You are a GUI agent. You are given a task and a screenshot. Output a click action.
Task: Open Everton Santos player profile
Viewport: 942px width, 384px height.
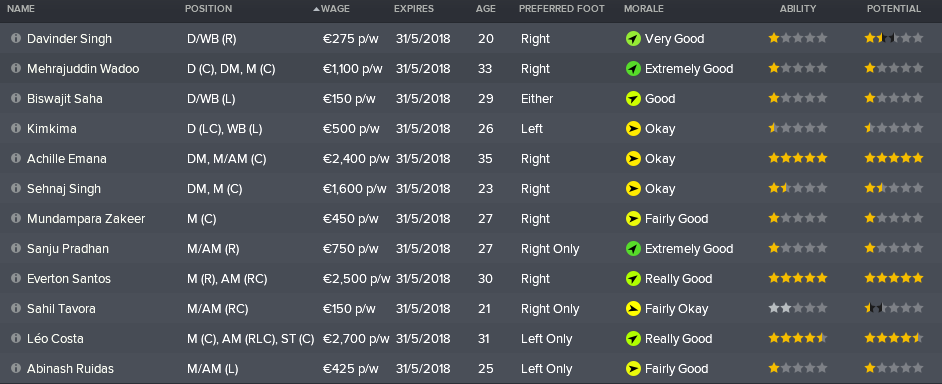tap(69, 279)
